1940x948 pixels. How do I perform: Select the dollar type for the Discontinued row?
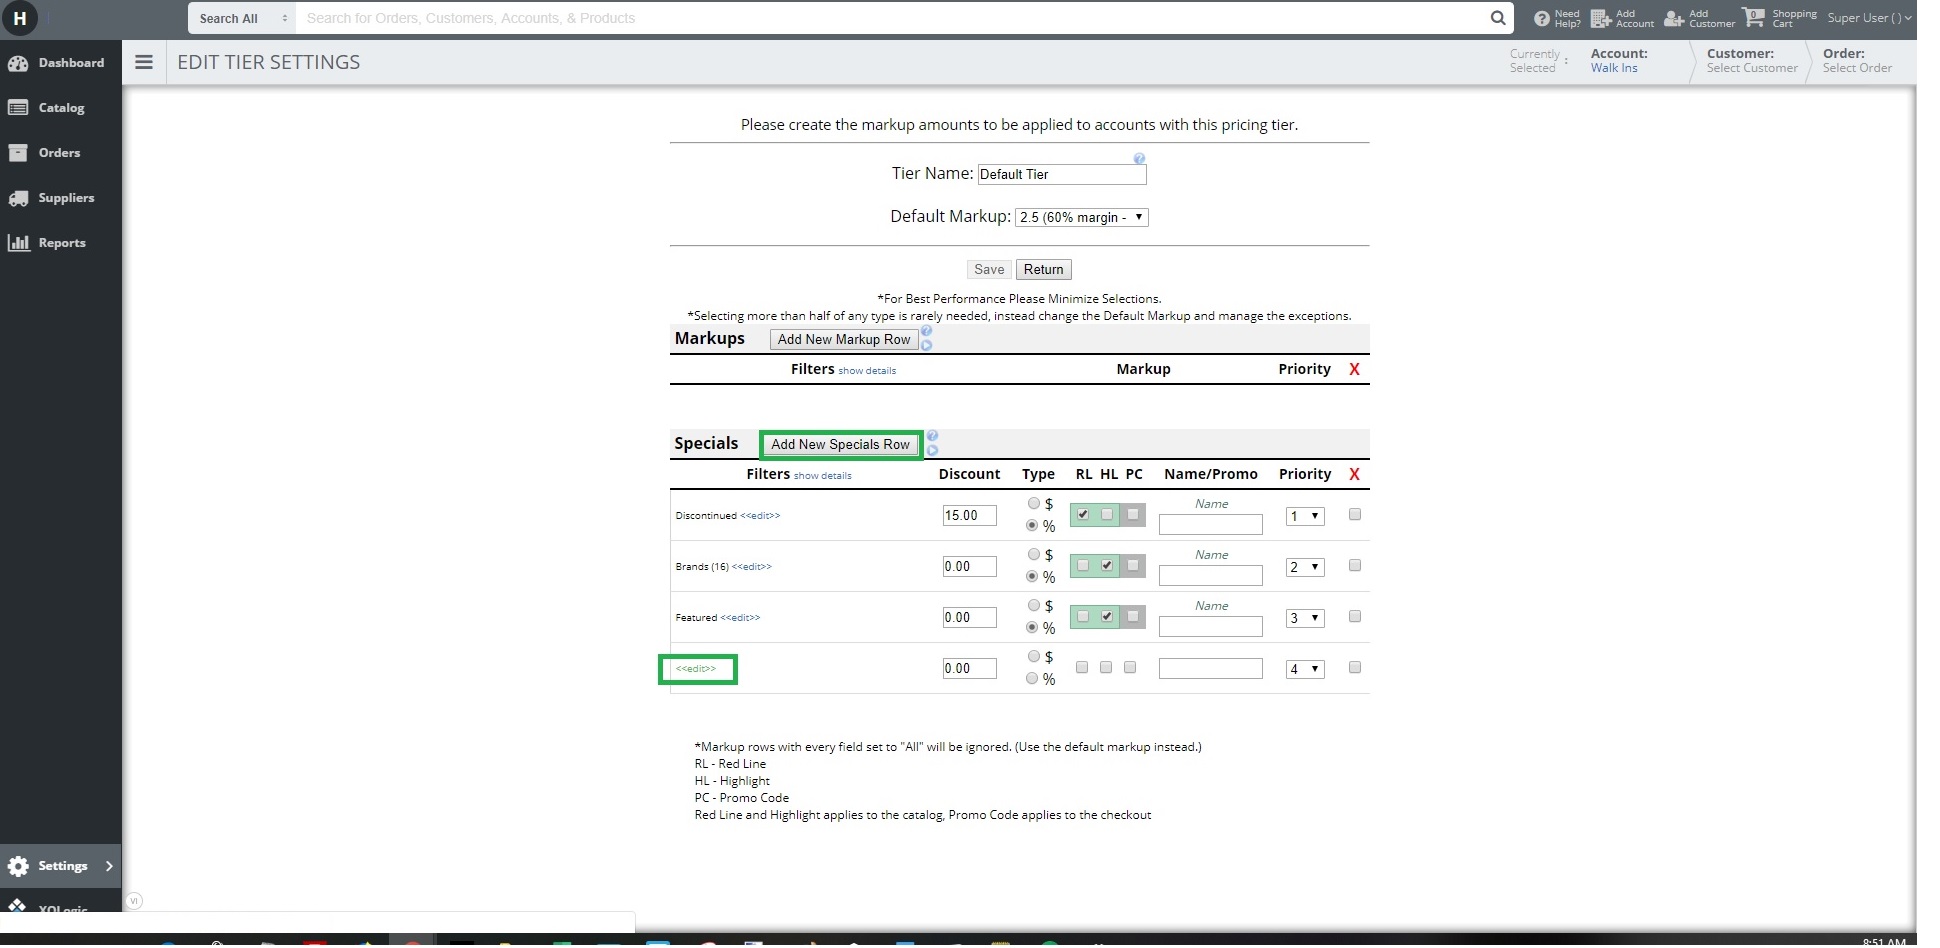point(1034,504)
